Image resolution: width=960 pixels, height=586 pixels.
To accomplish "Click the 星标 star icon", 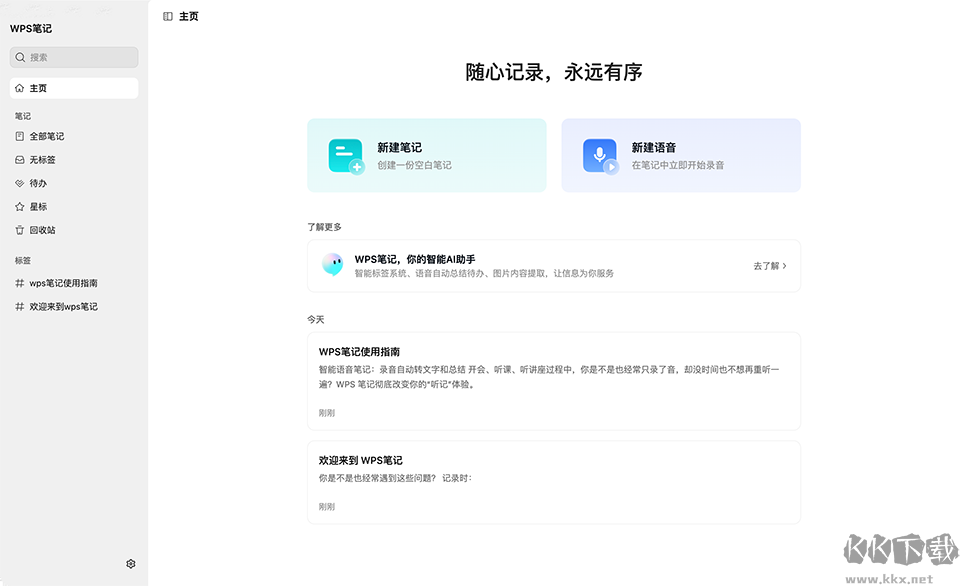I will coord(20,206).
